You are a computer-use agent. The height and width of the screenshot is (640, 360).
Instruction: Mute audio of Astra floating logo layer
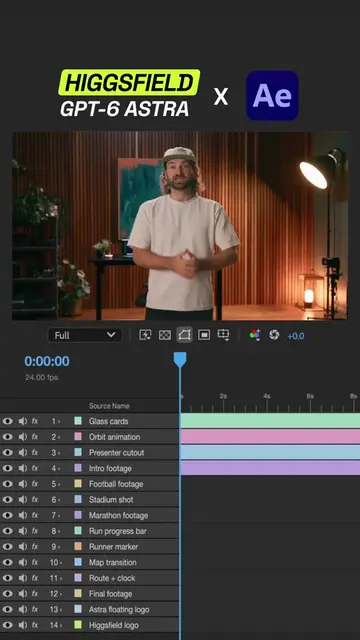[23, 609]
